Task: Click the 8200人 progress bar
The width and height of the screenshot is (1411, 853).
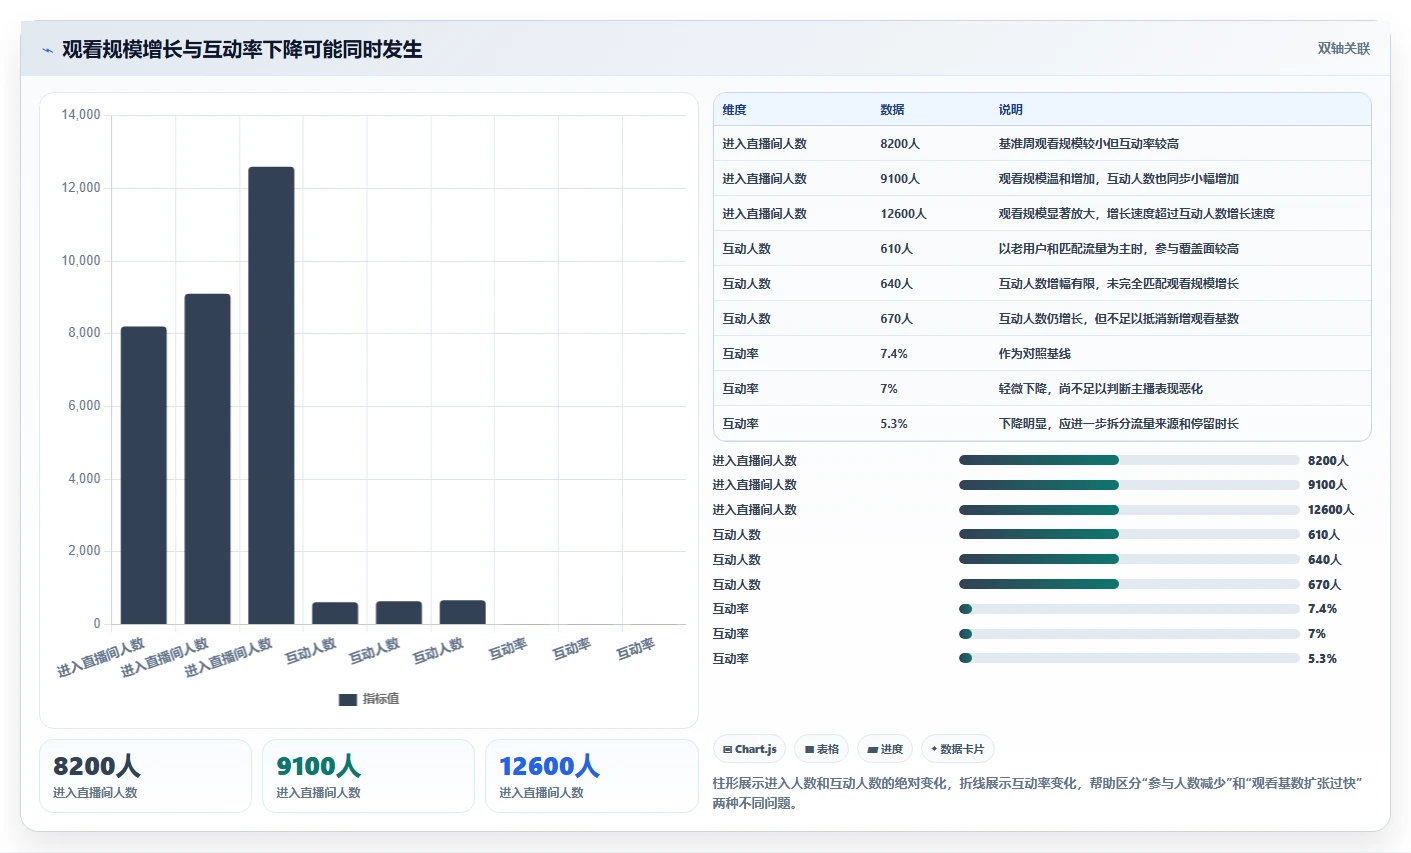Action: point(1129,460)
